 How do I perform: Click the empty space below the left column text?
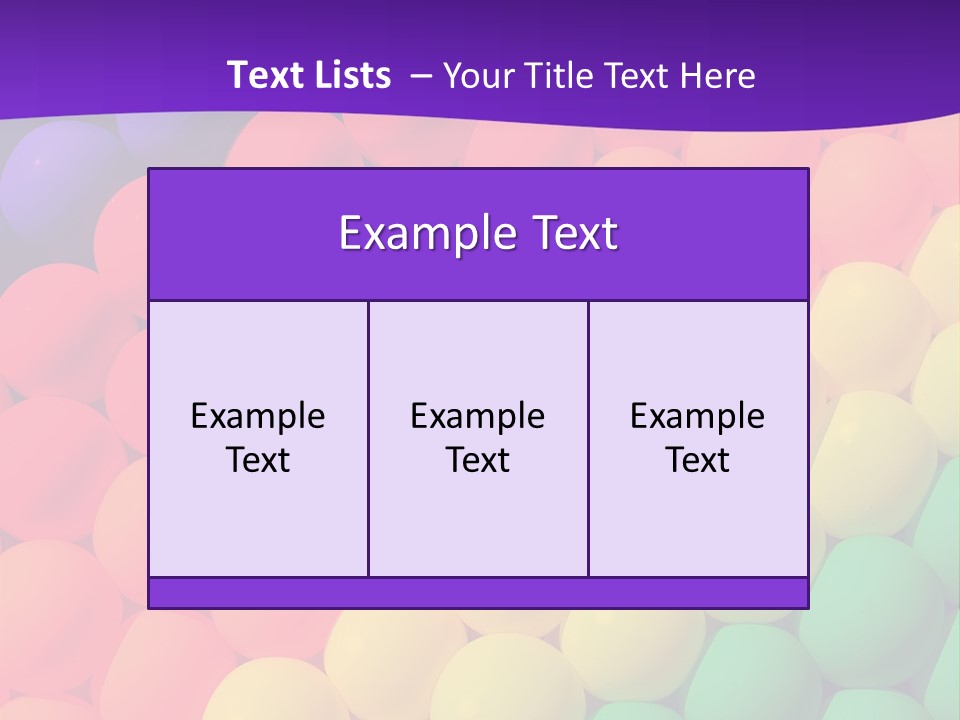click(258, 530)
